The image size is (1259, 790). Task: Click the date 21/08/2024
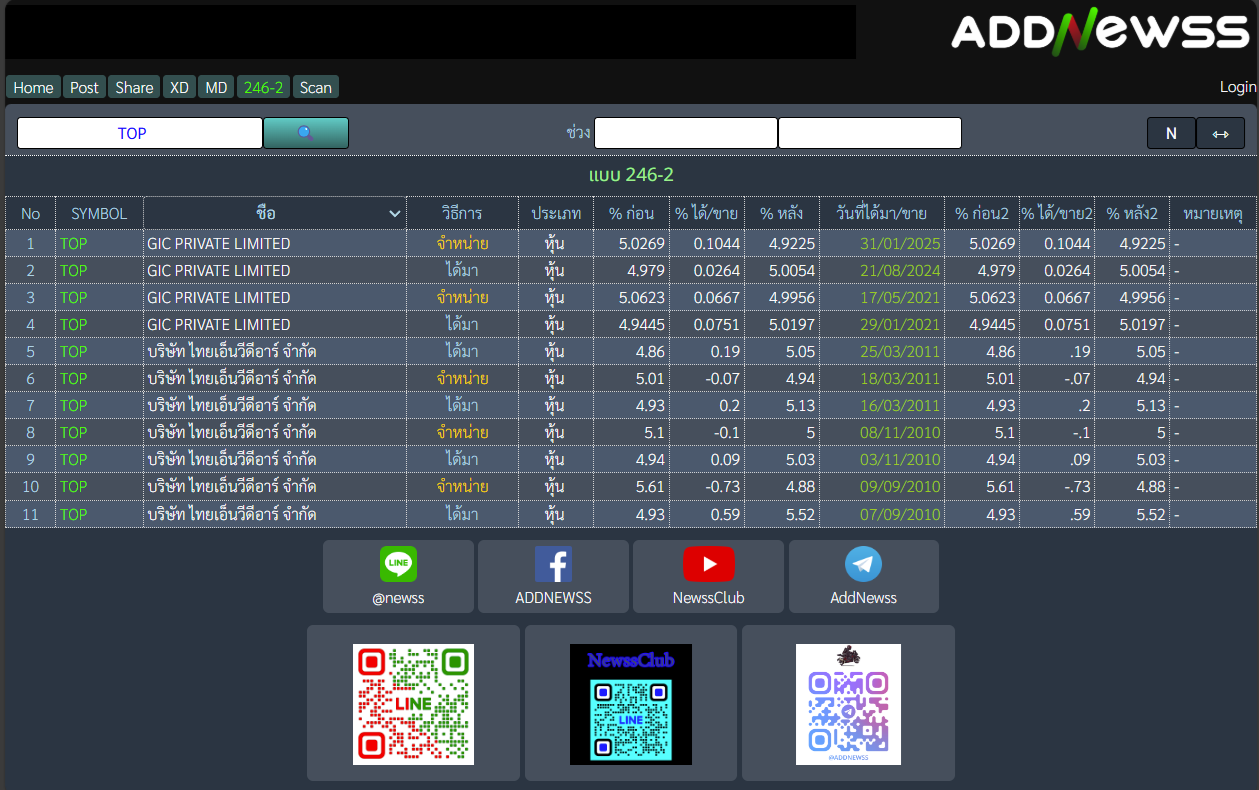pyautogui.click(x=900, y=271)
